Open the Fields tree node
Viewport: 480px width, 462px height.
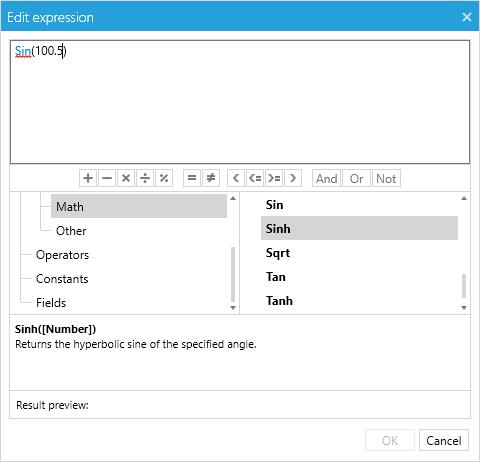pyautogui.click(x=51, y=303)
